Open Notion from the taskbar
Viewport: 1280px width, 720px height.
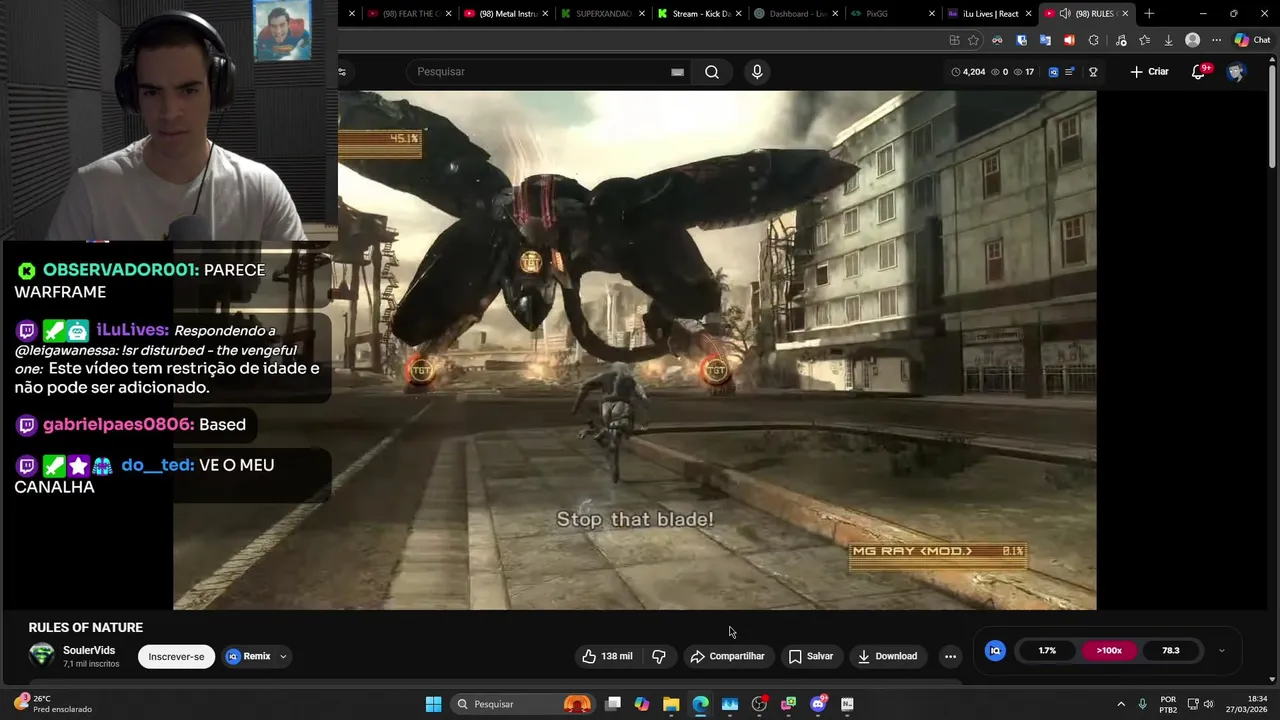[x=847, y=704]
